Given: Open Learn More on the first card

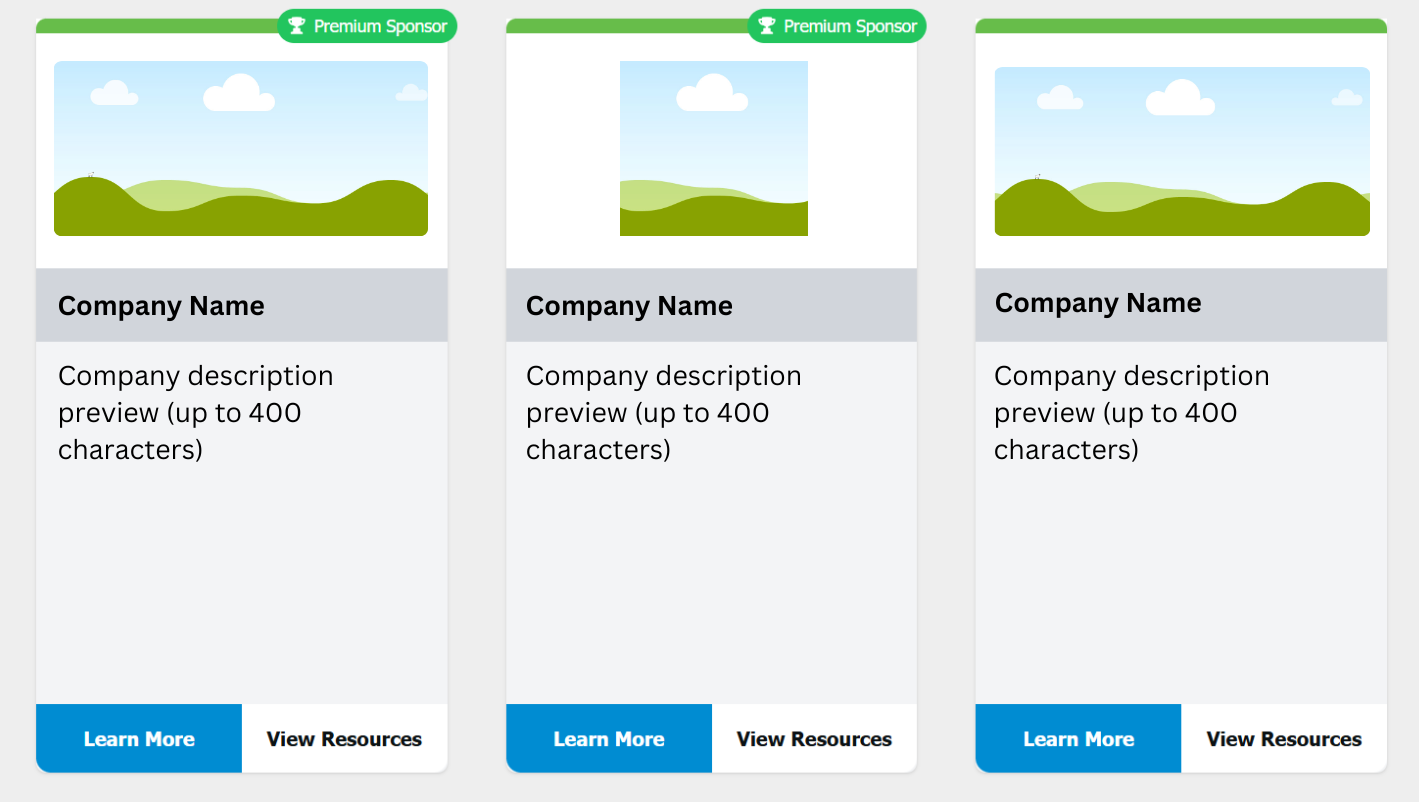Looking at the screenshot, I should 139,739.
